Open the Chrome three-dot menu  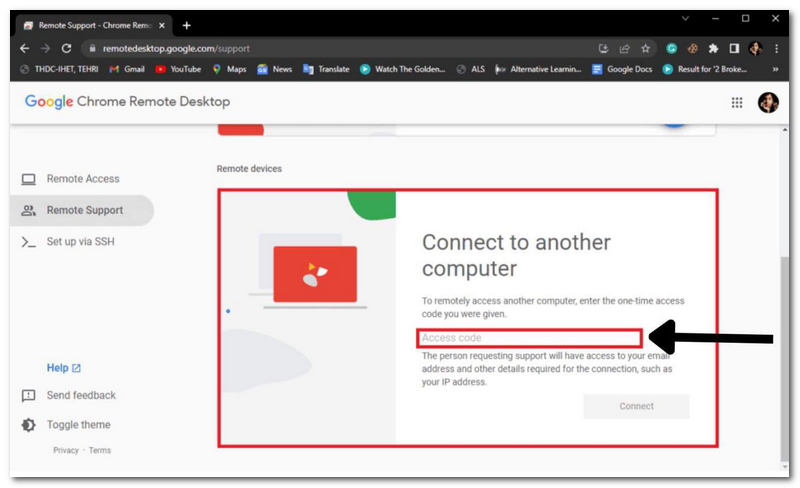click(776, 48)
